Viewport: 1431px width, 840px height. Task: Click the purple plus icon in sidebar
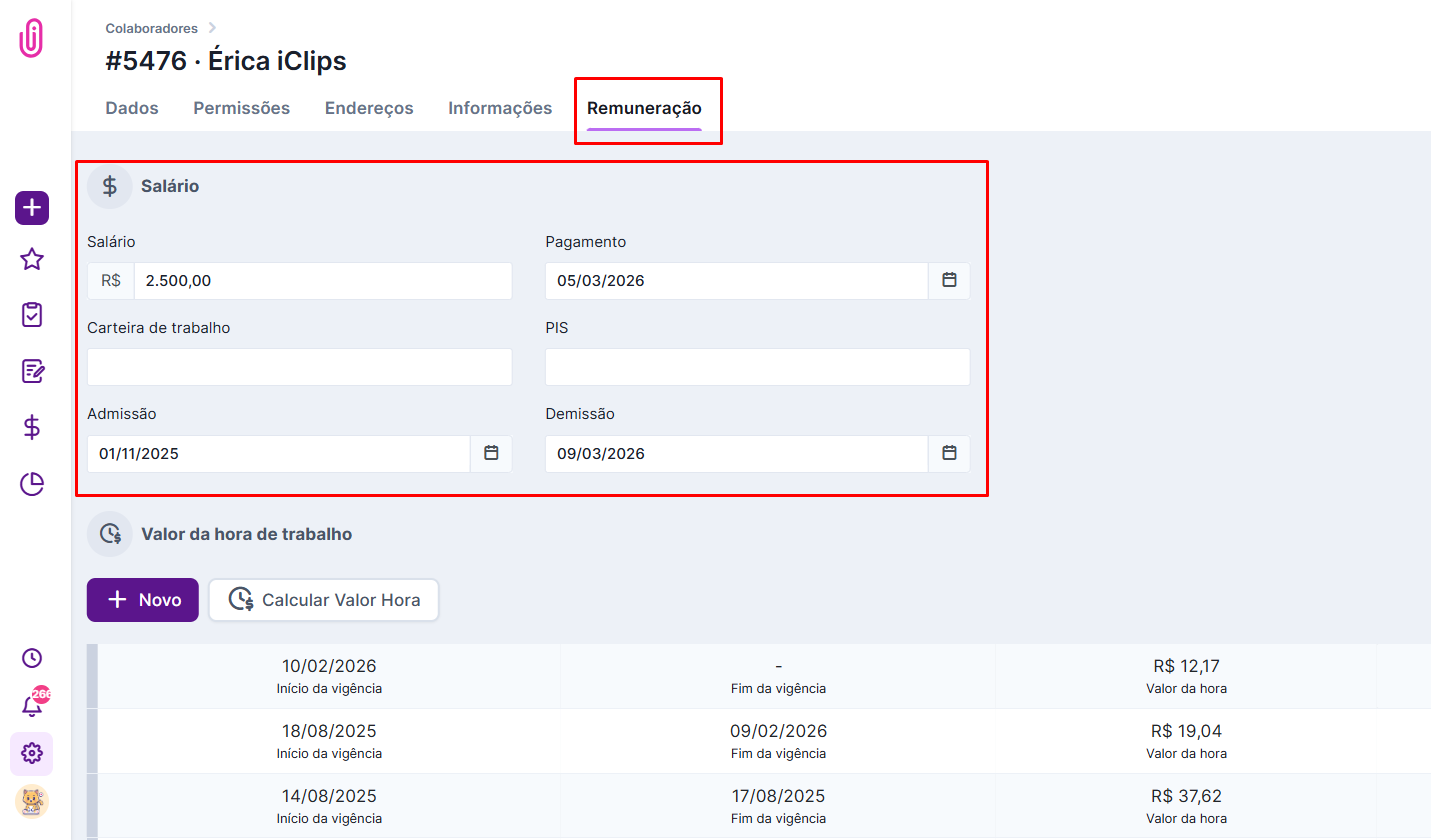pos(32,208)
